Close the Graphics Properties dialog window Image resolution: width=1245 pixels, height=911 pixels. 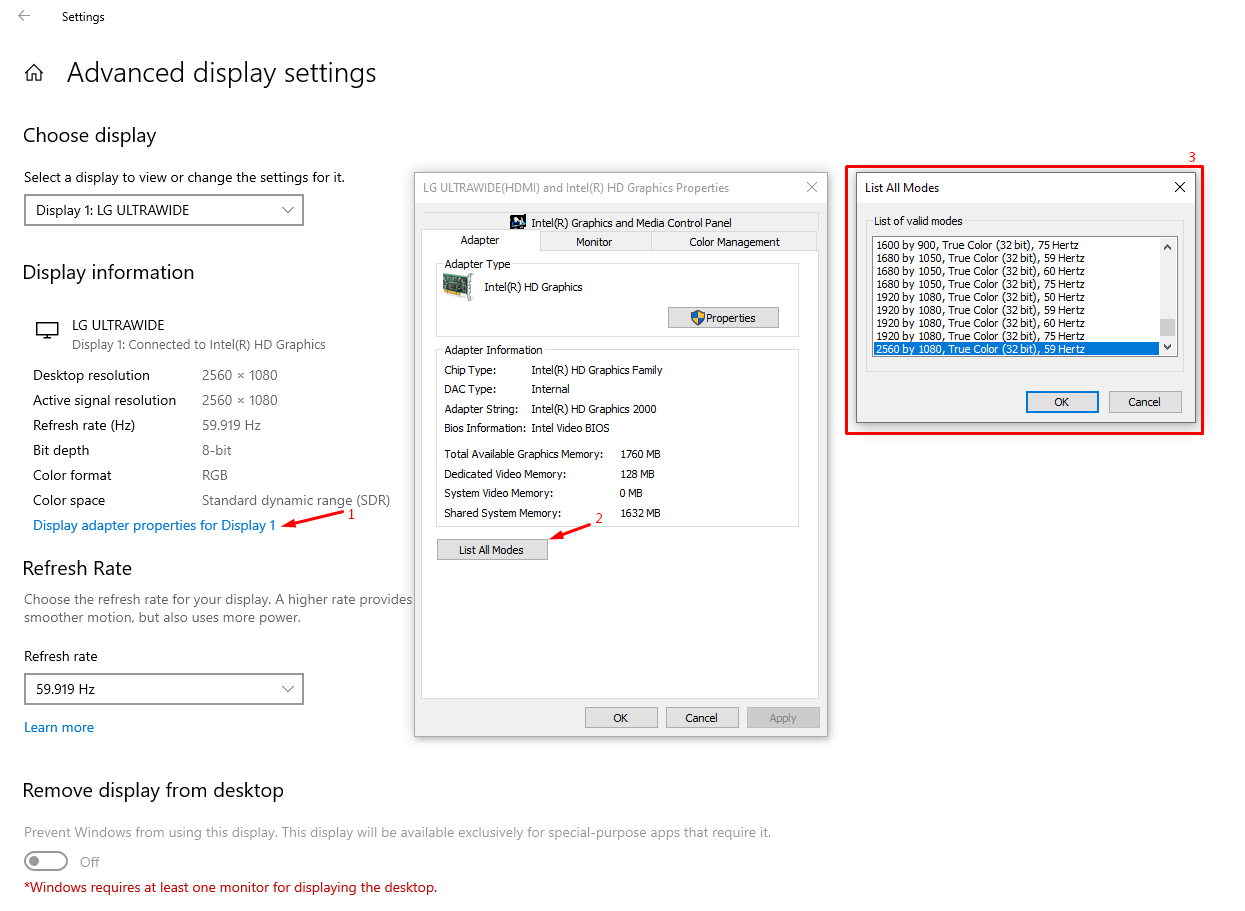pos(812,187)
